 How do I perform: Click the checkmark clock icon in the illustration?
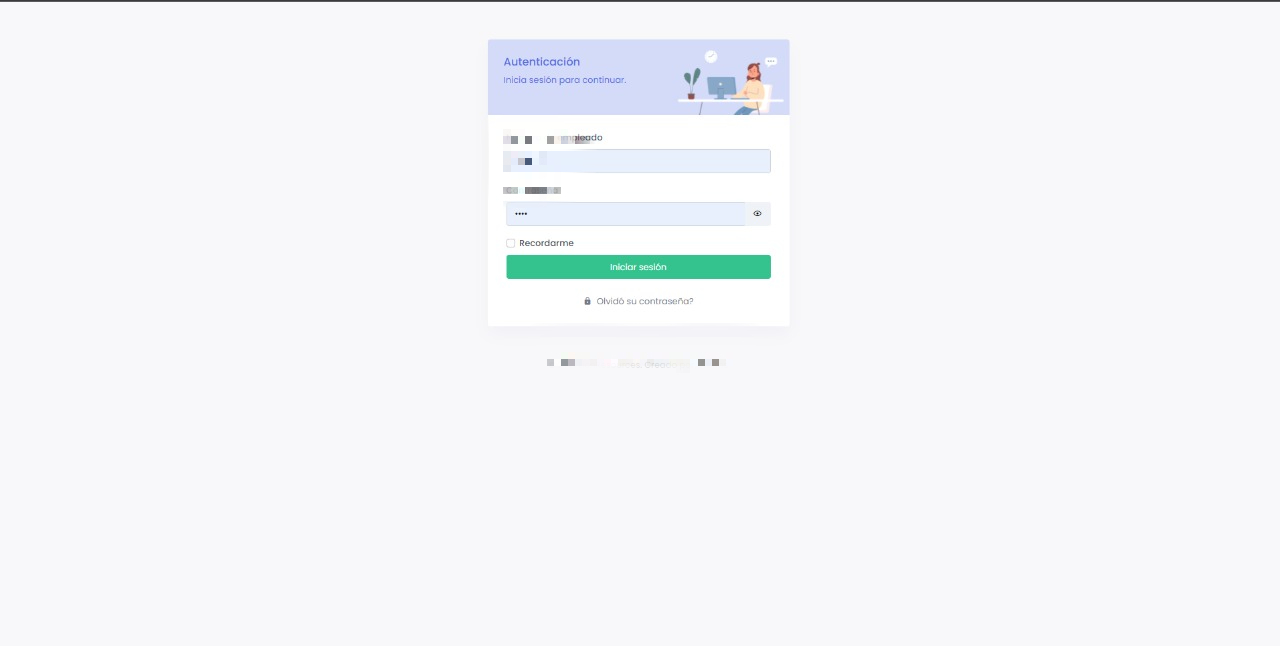(711, 57)
